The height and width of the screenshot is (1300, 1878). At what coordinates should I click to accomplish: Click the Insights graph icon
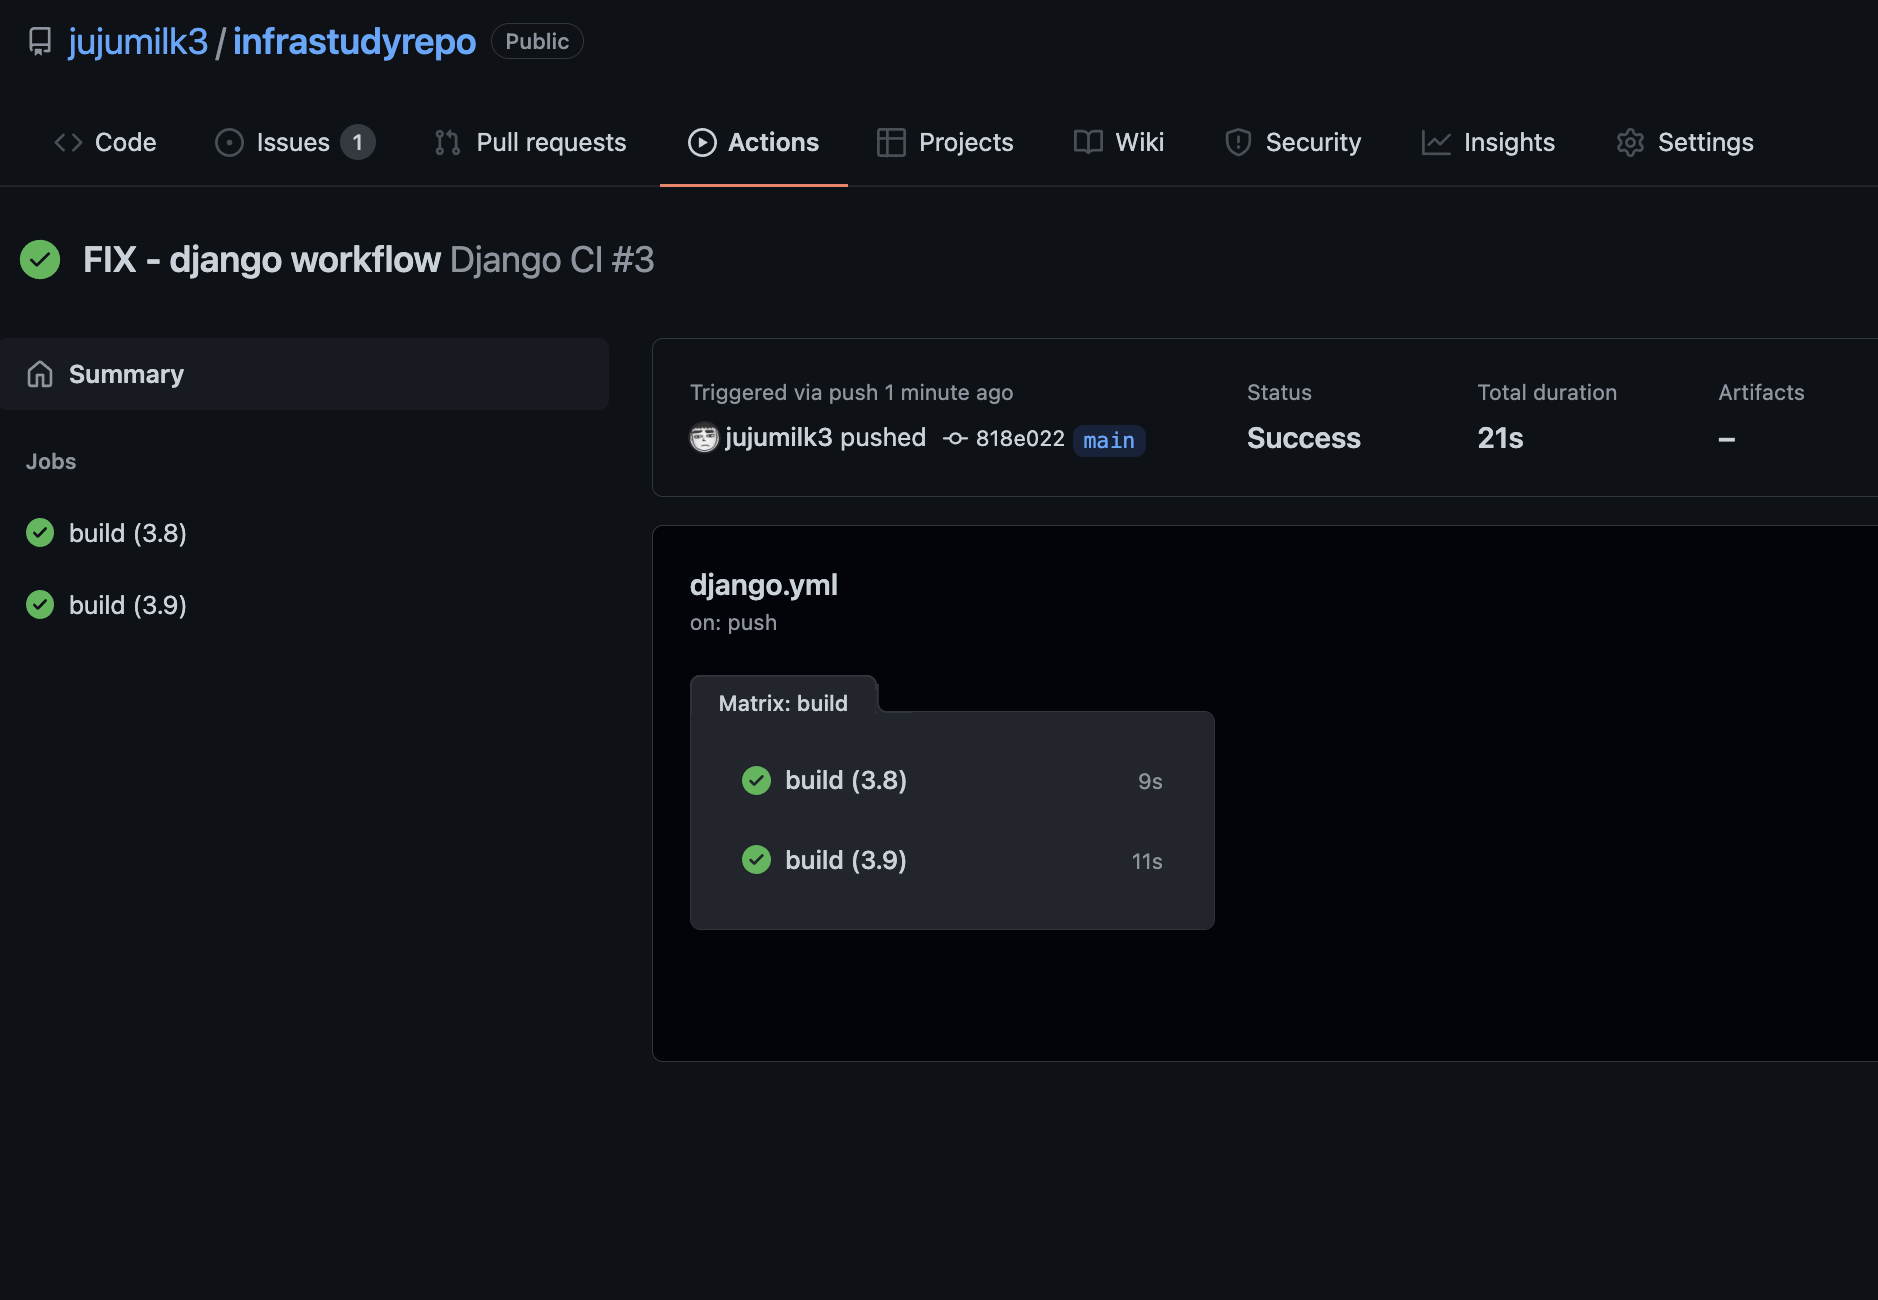pyautogui.click(x=1436, y=142)
